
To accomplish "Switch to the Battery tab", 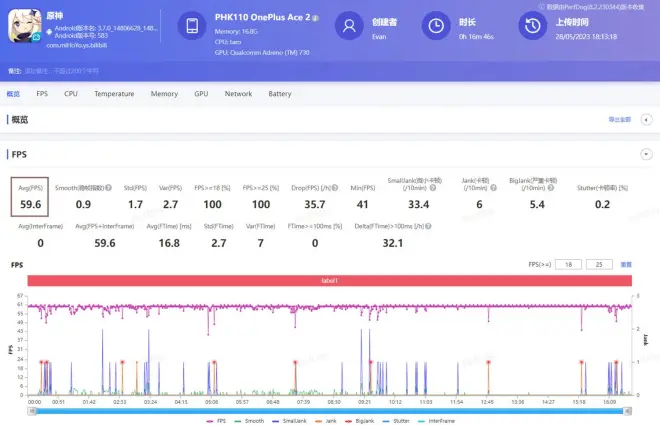I will tap(280, 93).
